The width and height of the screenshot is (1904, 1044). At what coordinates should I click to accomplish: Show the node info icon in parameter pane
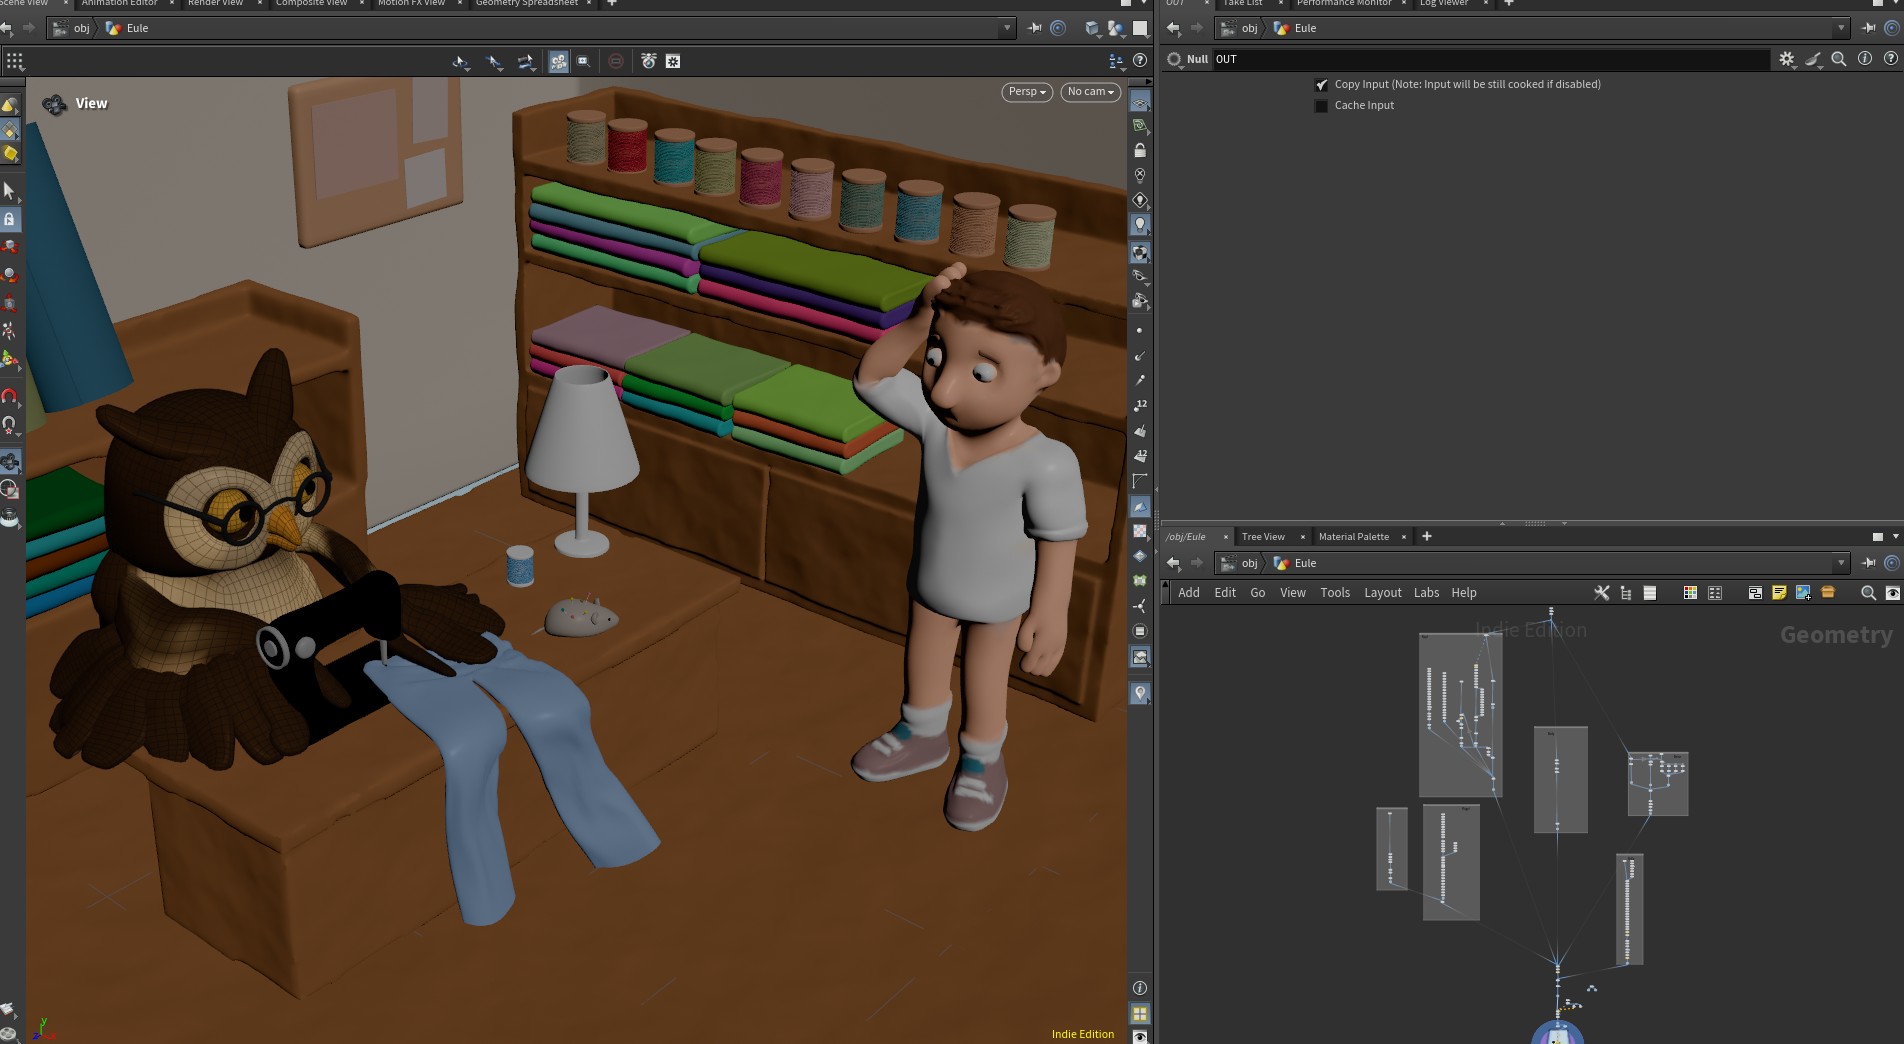pos(1864,59)
